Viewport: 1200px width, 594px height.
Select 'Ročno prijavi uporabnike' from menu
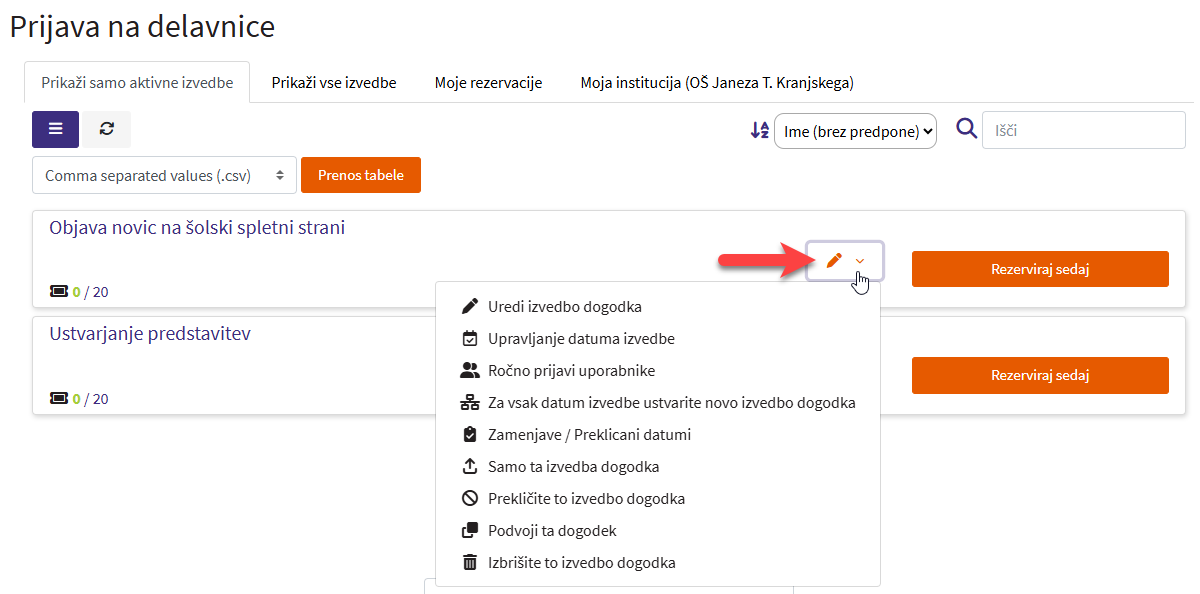pos(571,371)
